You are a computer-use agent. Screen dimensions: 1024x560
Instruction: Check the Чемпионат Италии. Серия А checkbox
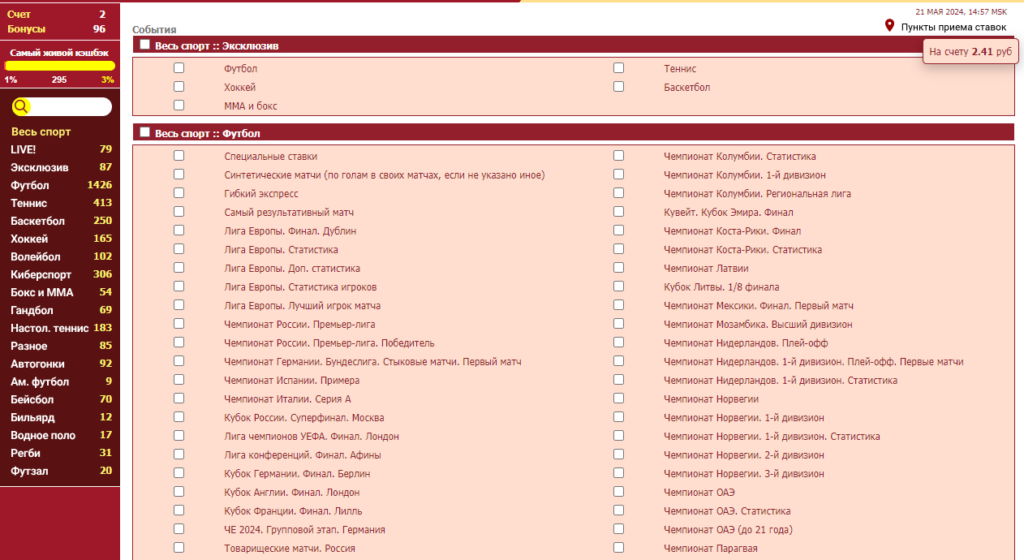click(179, 398)
